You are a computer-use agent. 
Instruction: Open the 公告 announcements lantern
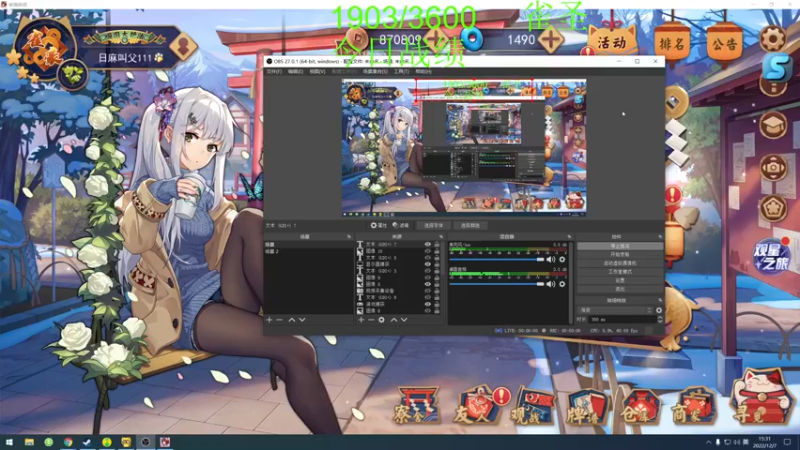point(724,44)
